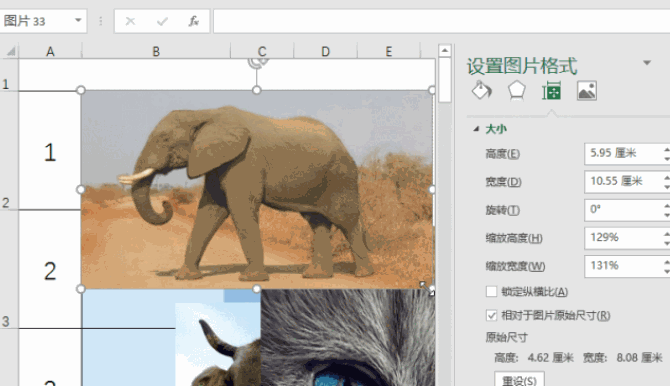Select column D header
The width and height of the screenshot is (670, 386).
pyautogui.click(x=325, y=51)
